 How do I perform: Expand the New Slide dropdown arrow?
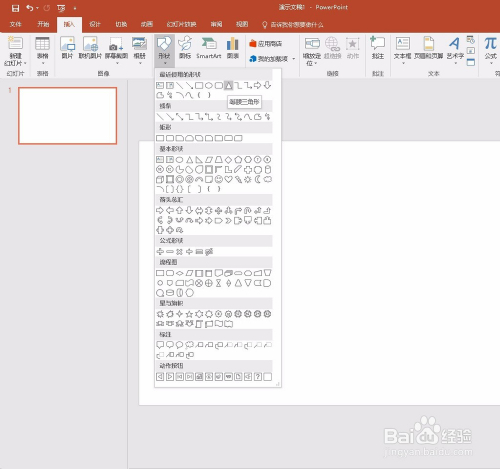[25, 63]
